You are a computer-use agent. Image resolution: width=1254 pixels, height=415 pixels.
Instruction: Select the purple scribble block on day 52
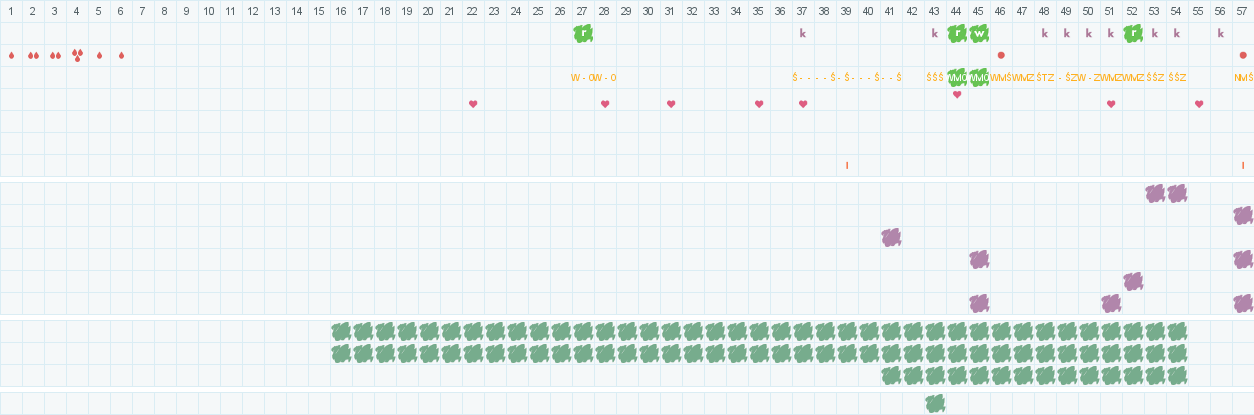(x=1133, y=281)
